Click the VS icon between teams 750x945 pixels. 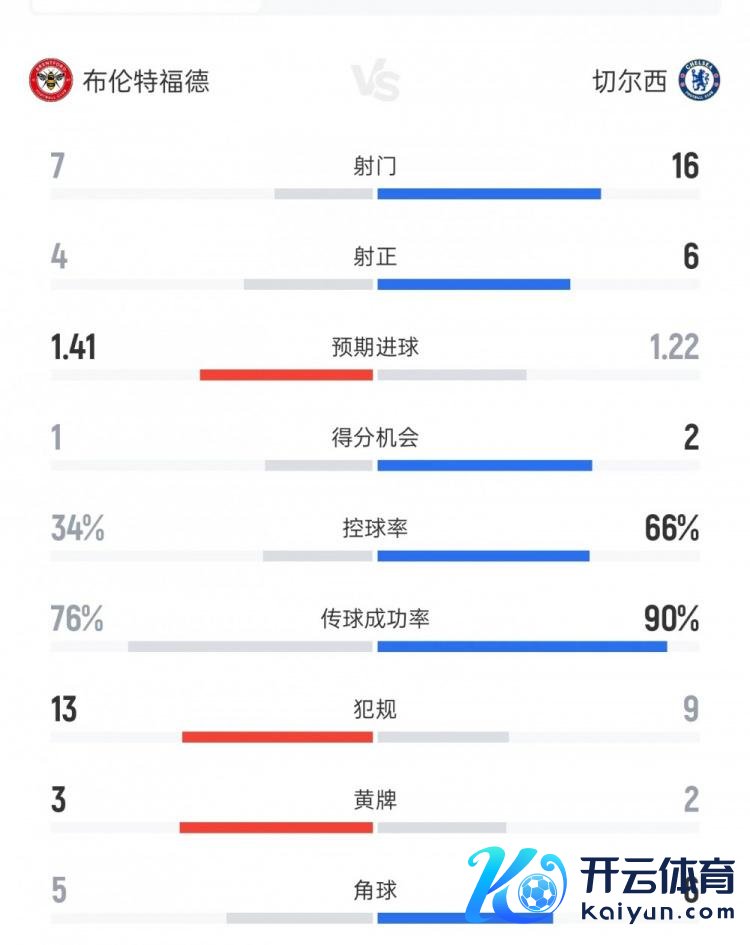pyautogui.click(x=375, y=82)
